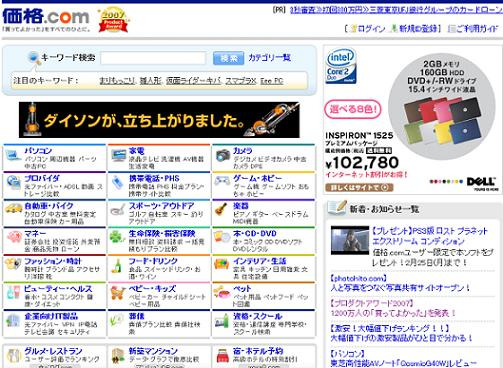Screen dimensions: 503x368
Task: Click the ゲーム・ホビー game controller icon
Action: click(222, 181)
